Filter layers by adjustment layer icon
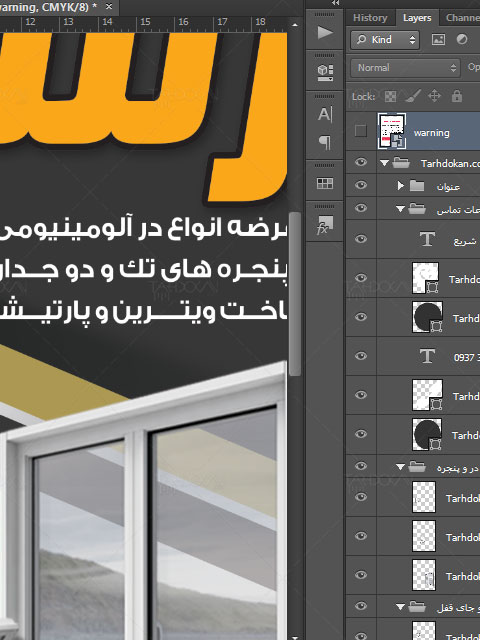This screenshot has width=480, height=640. coord(462,39)
